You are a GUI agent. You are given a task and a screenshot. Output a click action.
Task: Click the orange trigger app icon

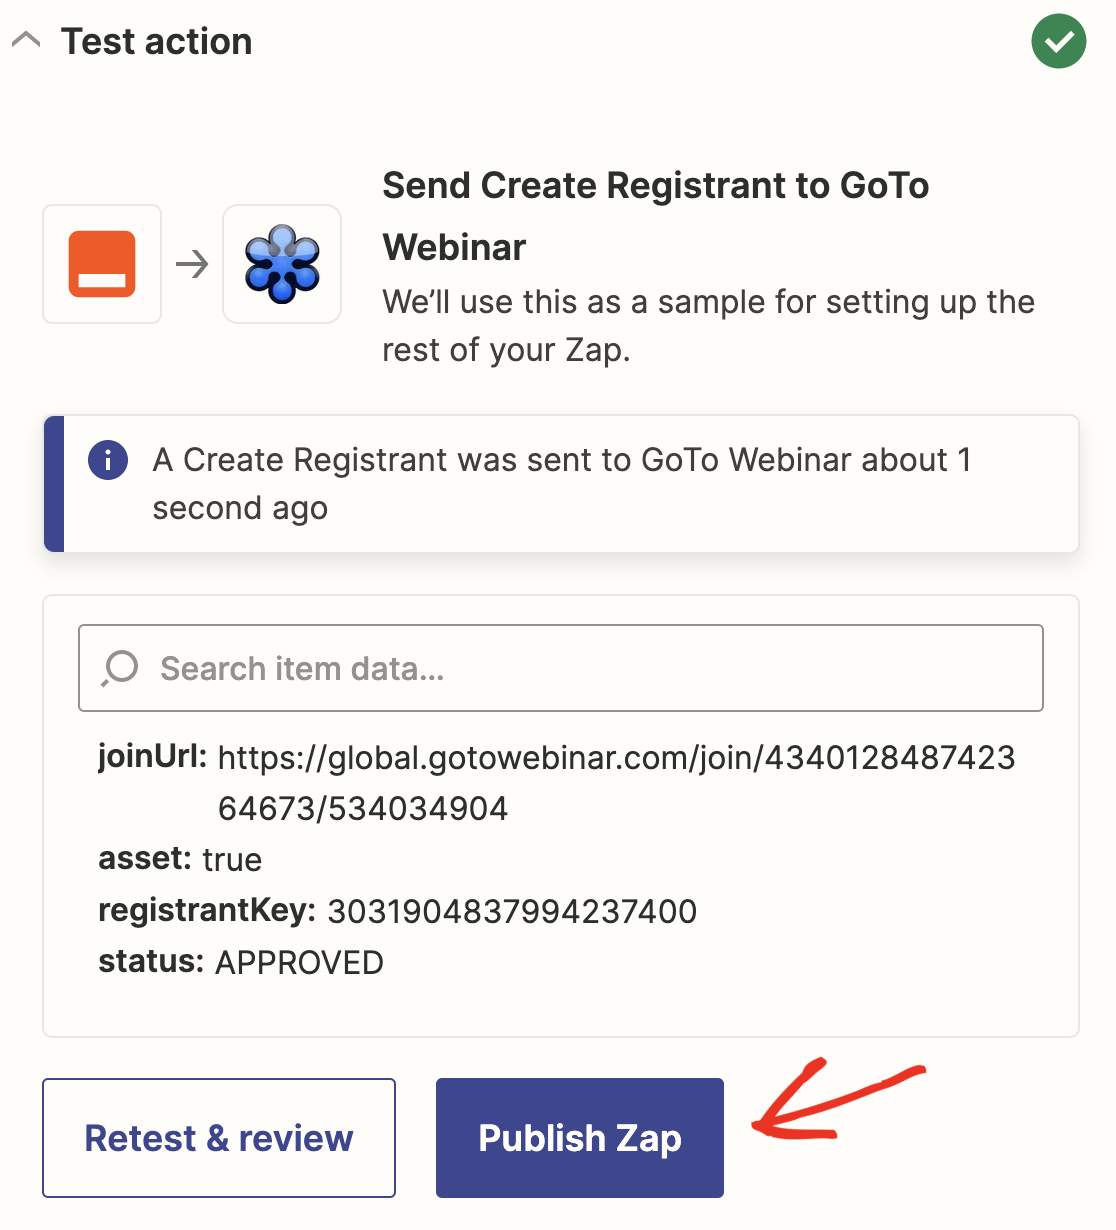click(102, 264)
